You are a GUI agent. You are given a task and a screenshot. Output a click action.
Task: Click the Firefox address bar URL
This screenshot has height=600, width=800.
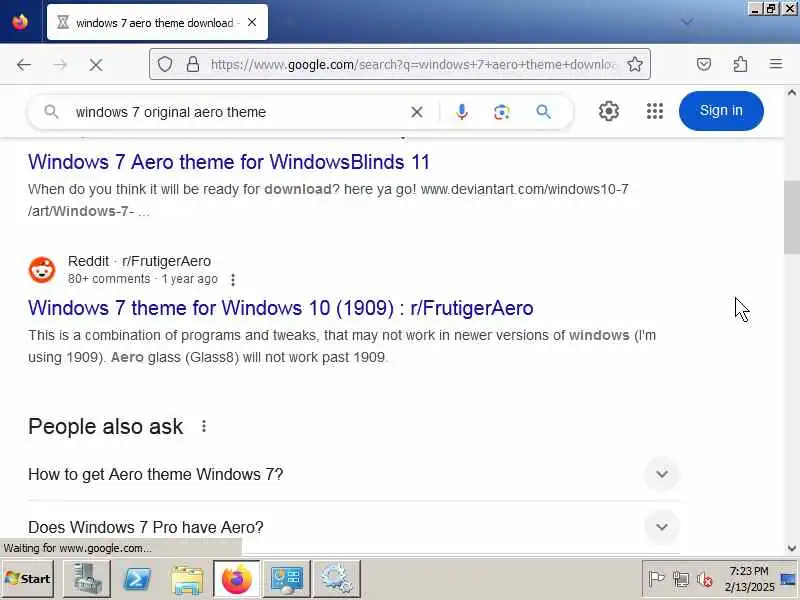click(412, 64)
